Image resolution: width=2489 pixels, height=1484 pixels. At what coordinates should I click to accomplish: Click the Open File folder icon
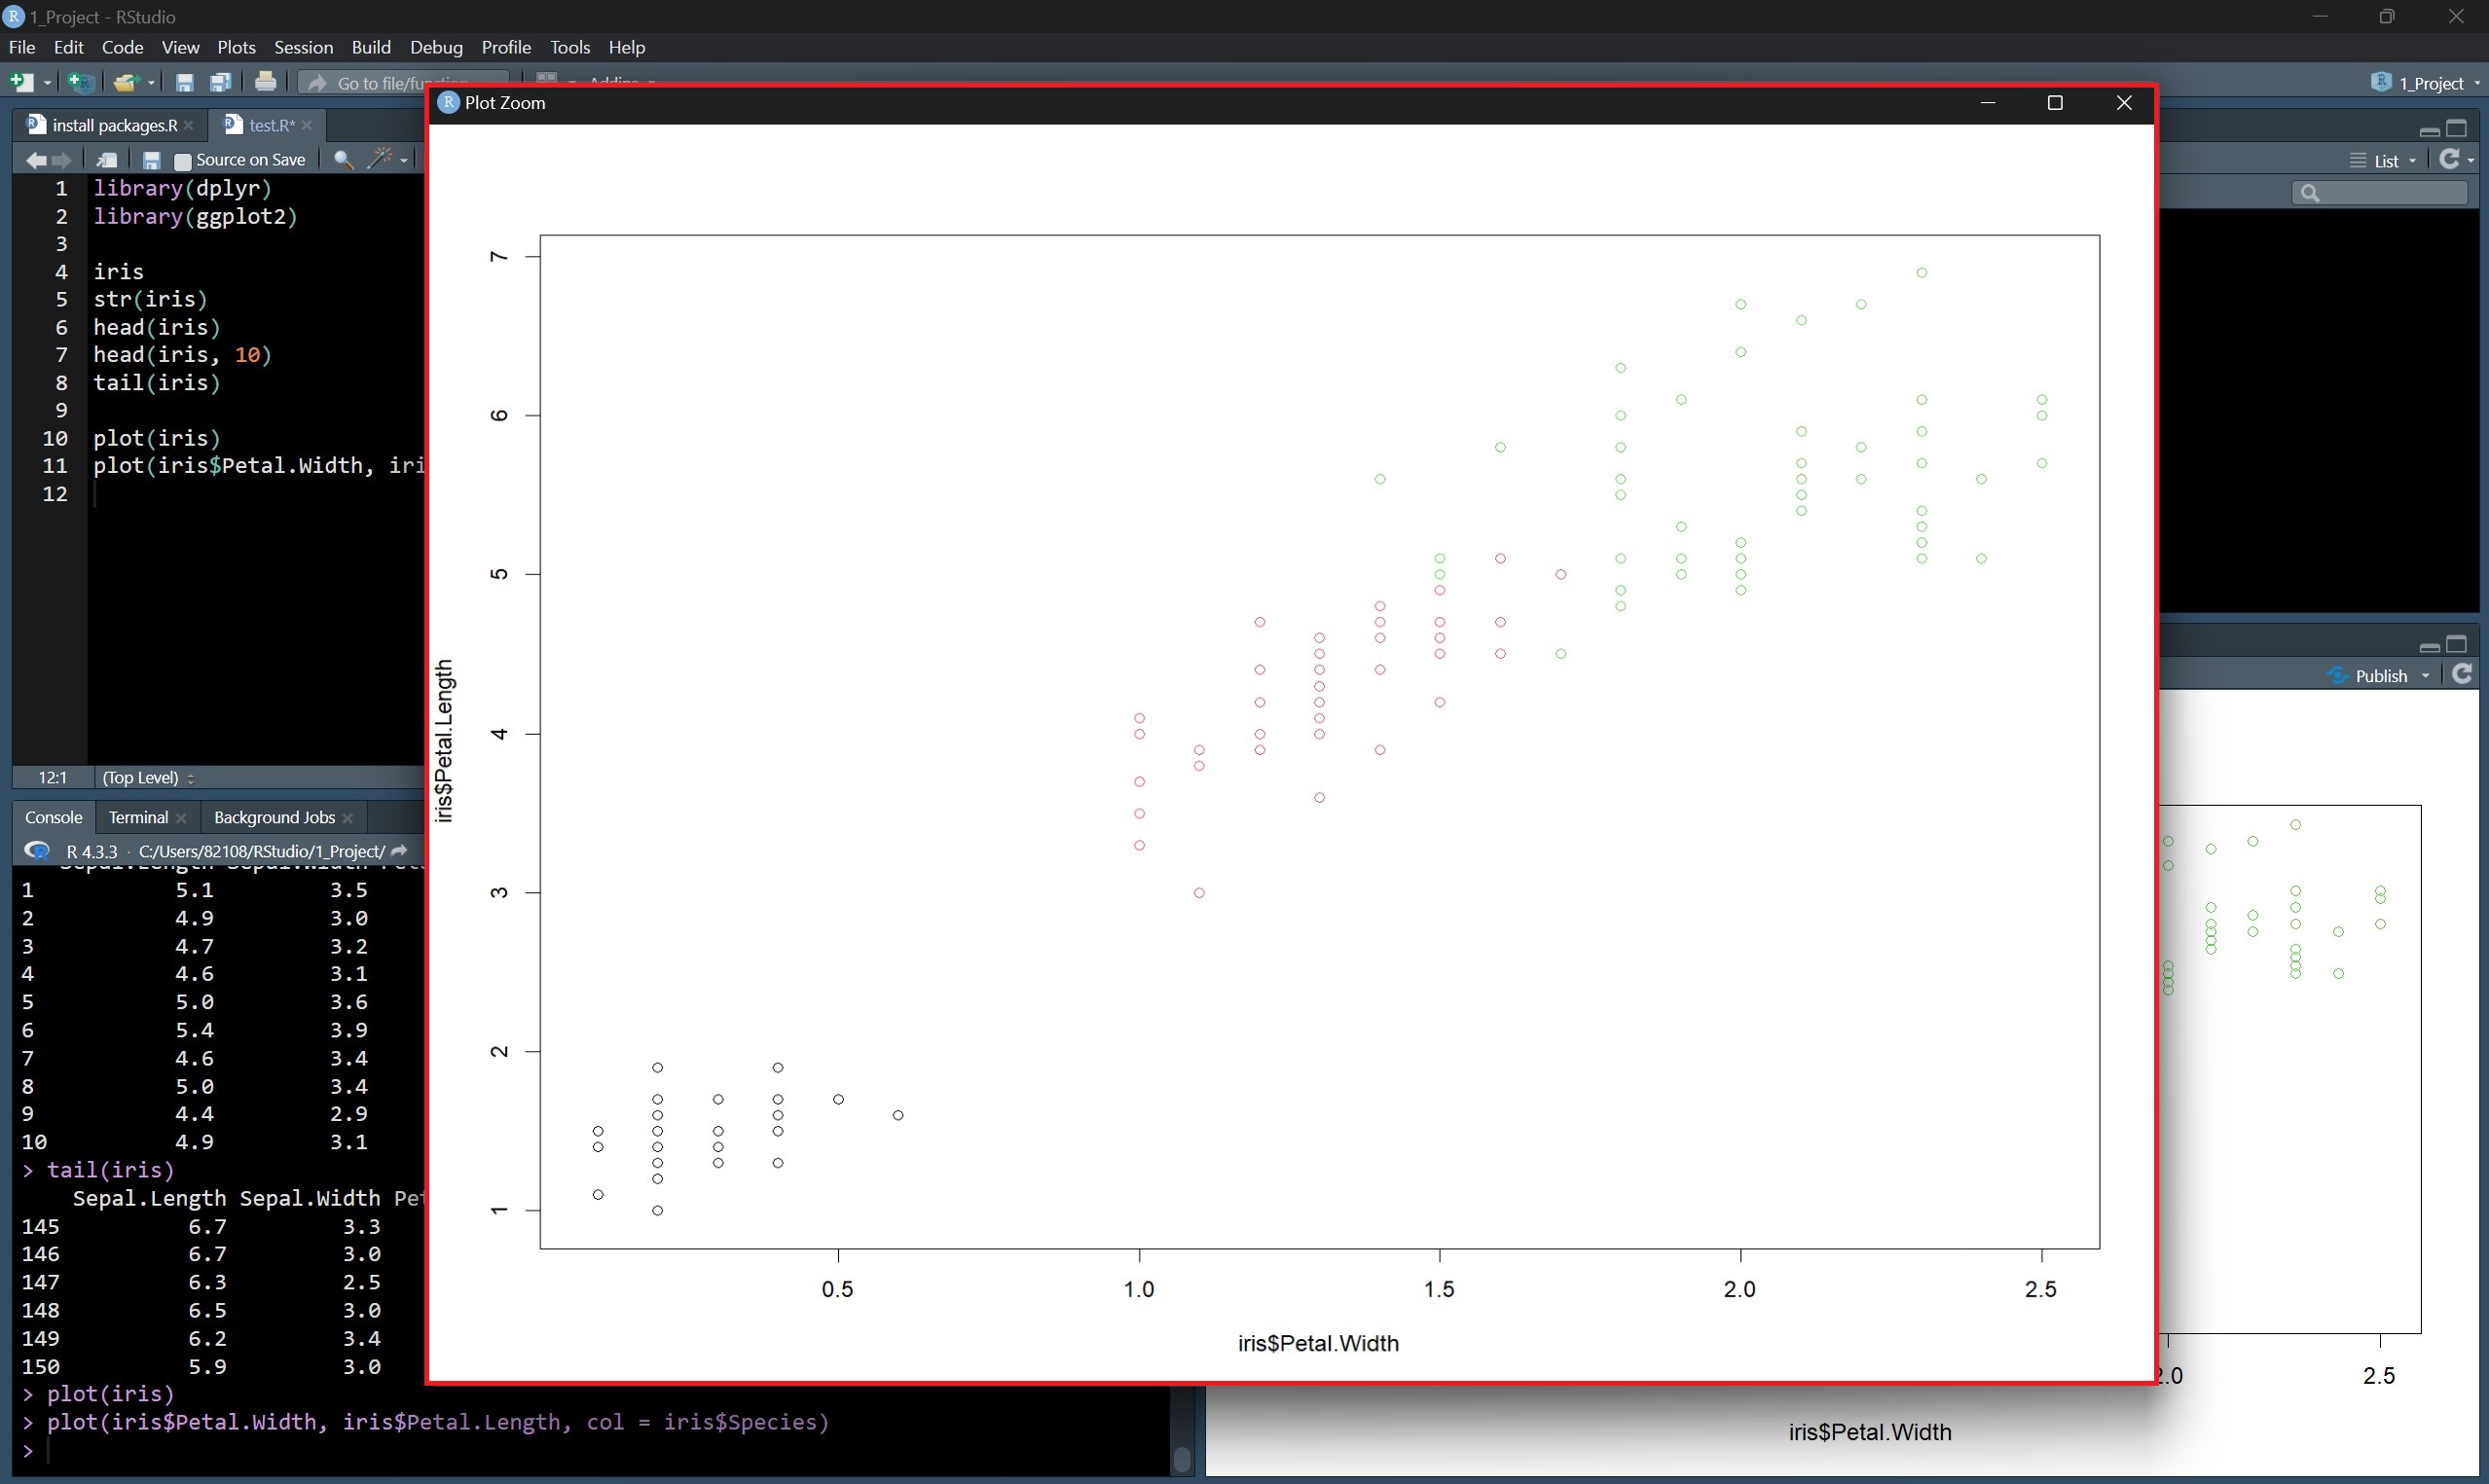click(125, 82)
